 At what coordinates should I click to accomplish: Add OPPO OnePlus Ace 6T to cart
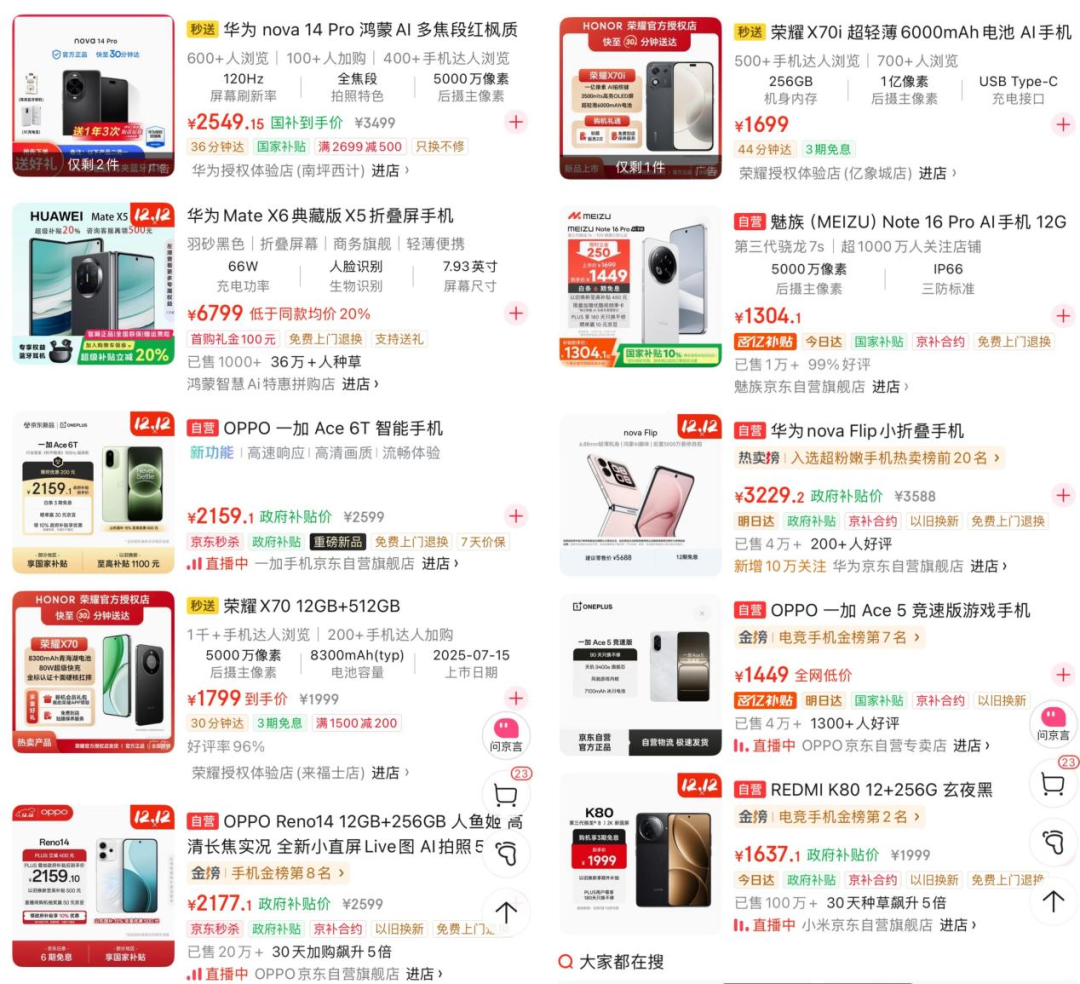516,516
